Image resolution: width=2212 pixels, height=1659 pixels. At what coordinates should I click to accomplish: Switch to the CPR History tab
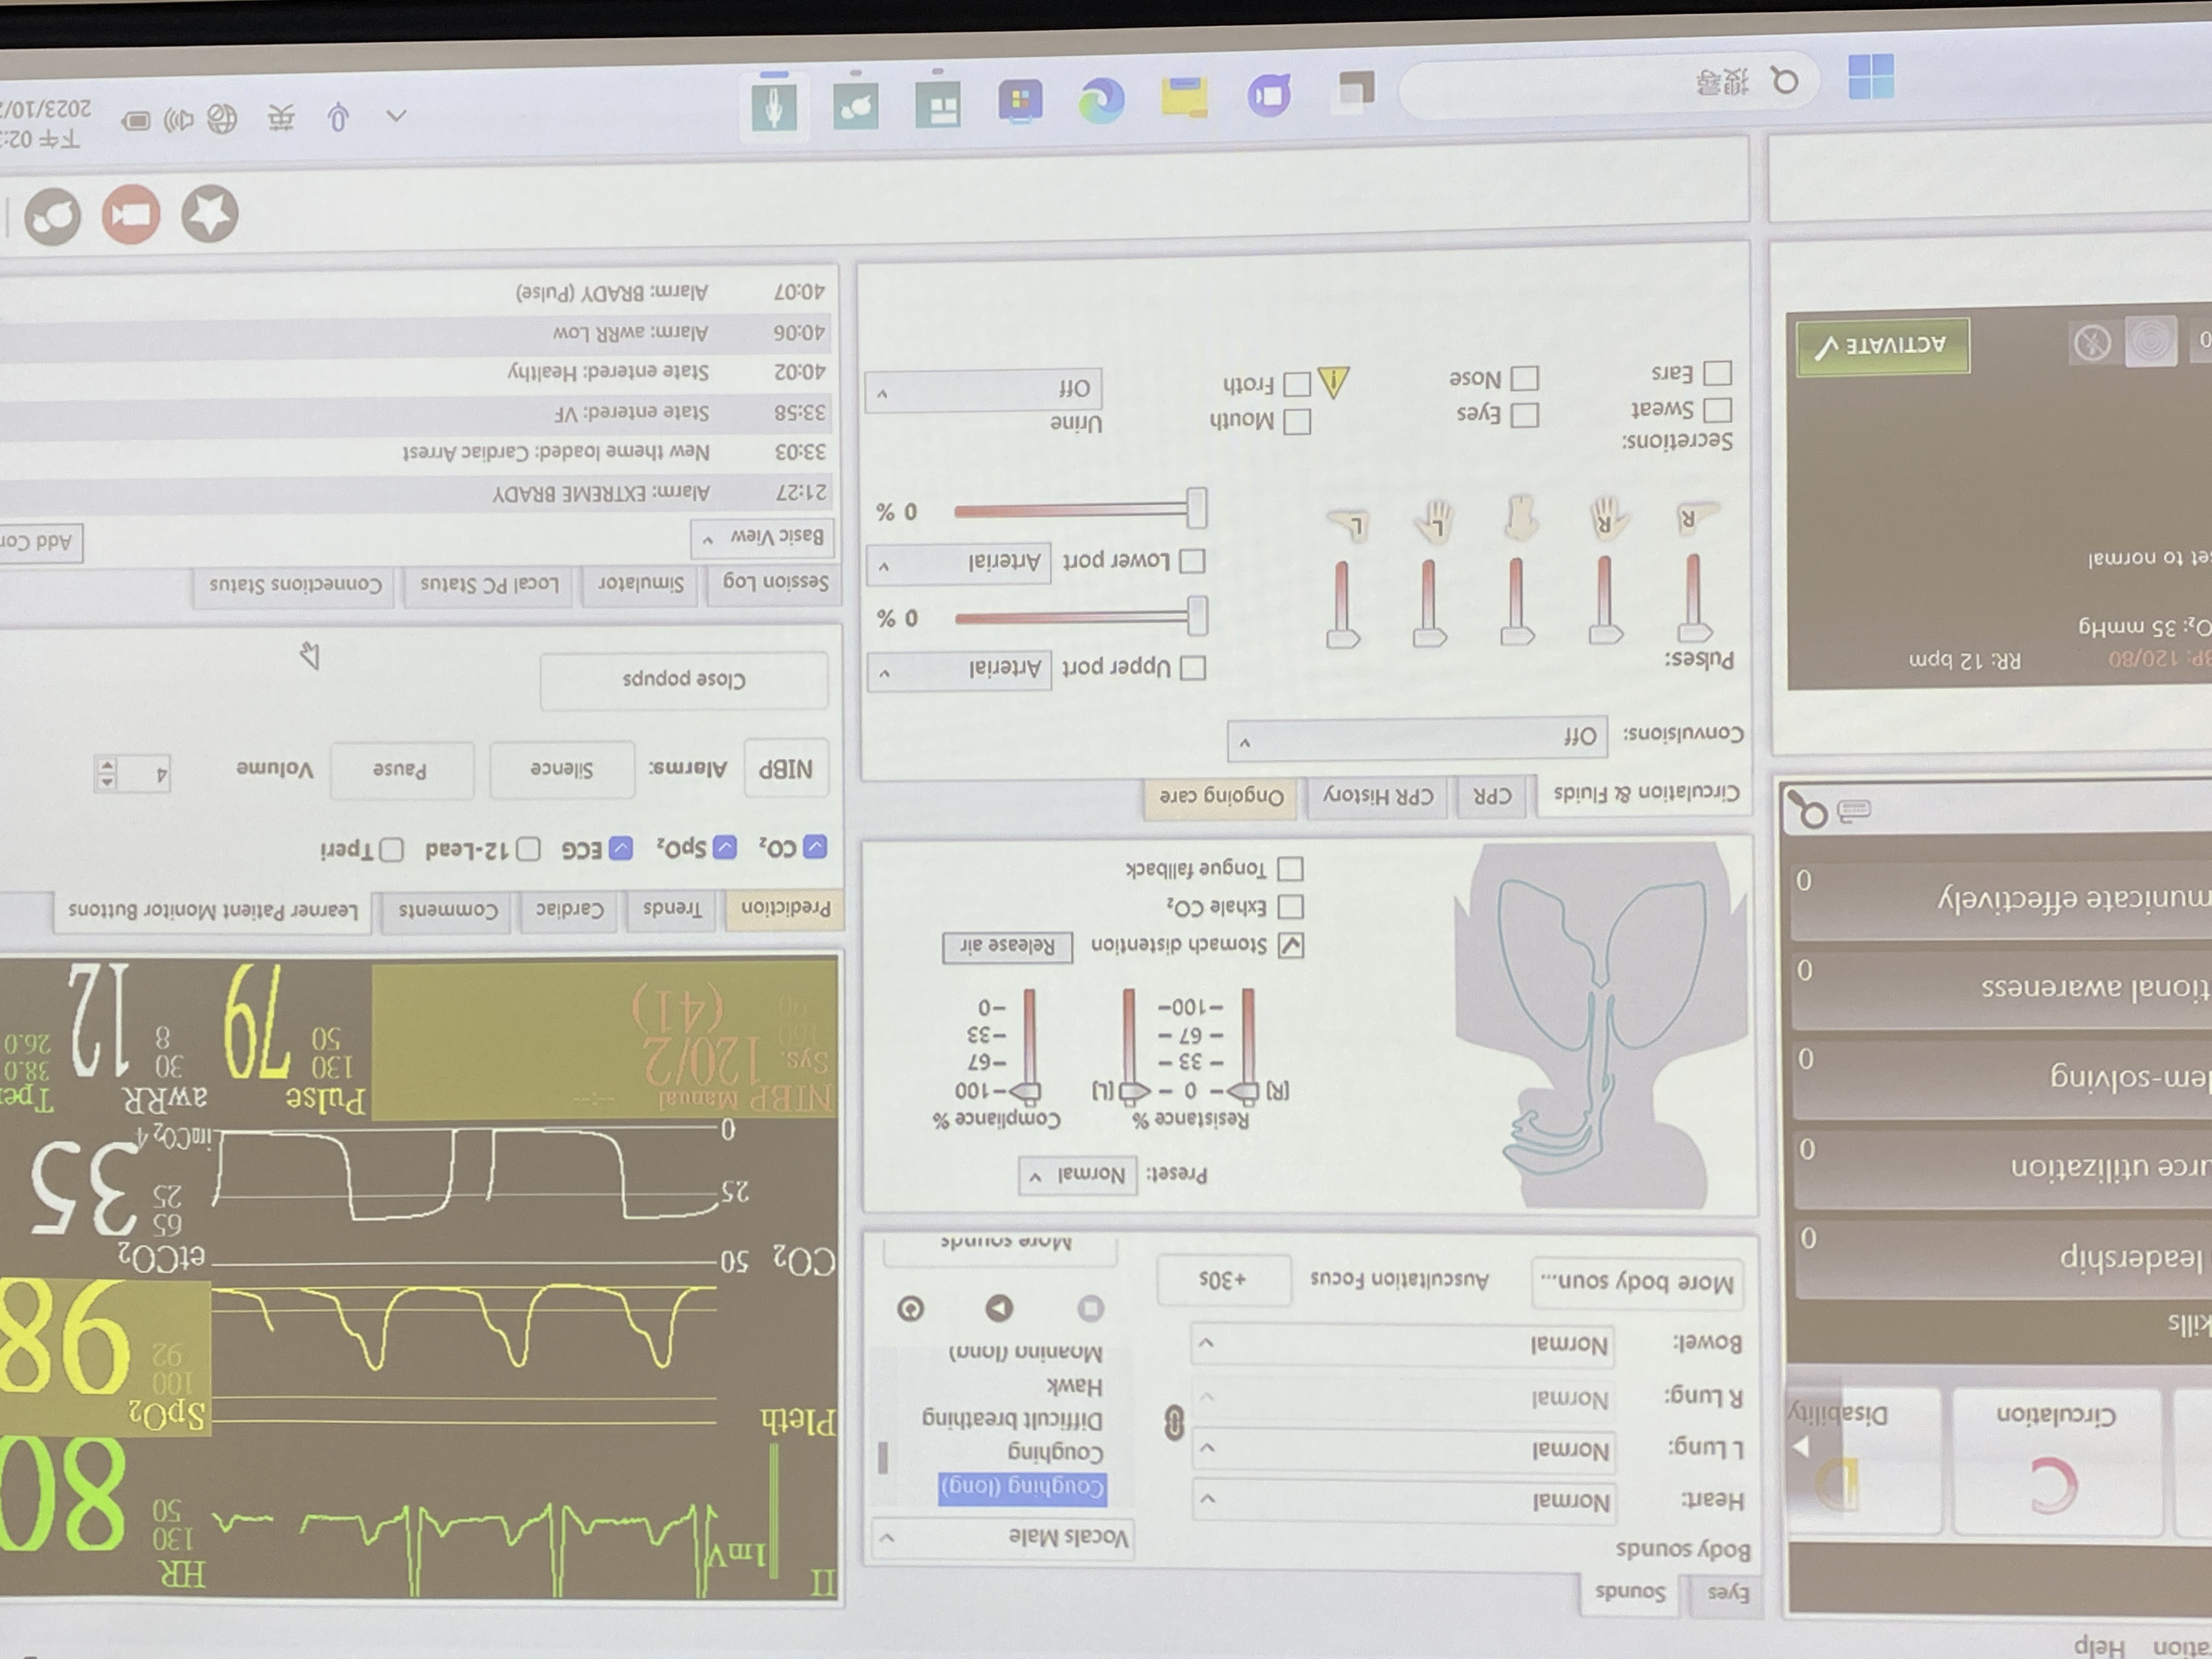(1378, 796)
